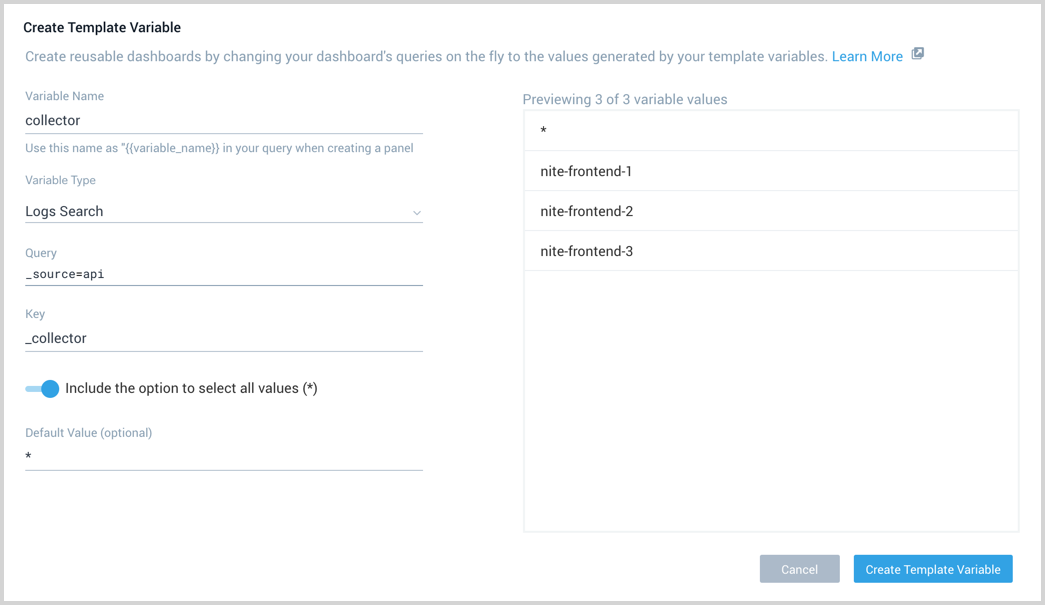Open the Variable Type combo box labeled Logs Search
Screen dimensions: 1045x605
220,211
